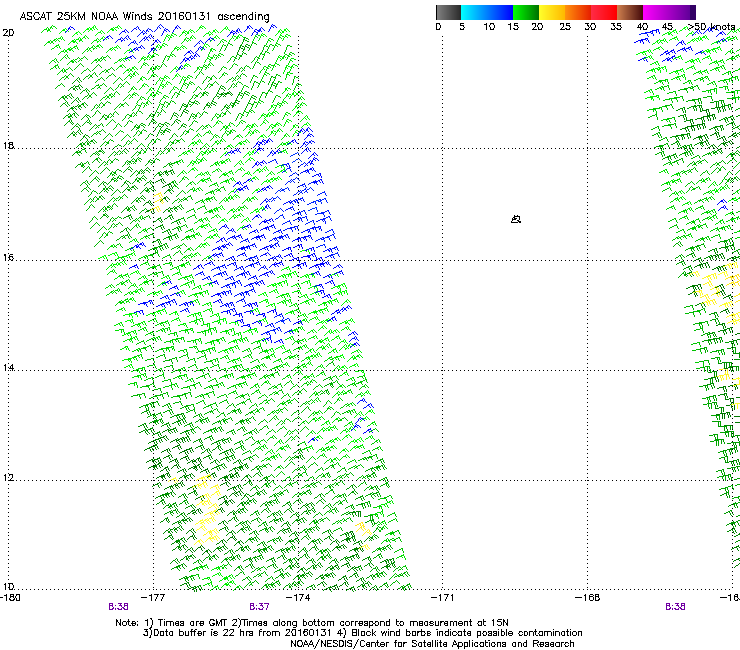Click the legend label '45'

point(667,27)
